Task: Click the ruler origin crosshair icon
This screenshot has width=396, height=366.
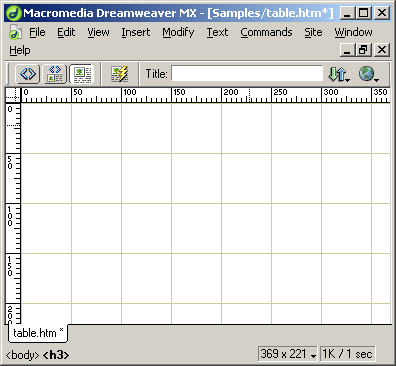Action: 13,95
